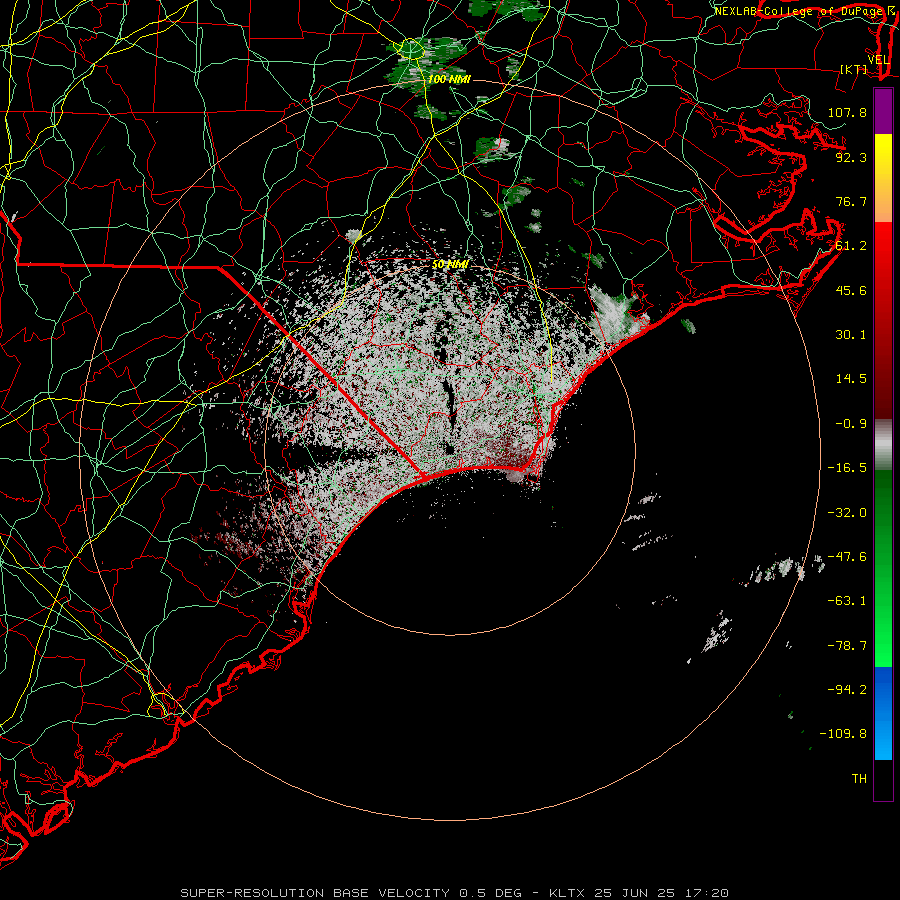Select the 45.6 legend value
The image size is (900, 900).
click(x=851, y=290)
